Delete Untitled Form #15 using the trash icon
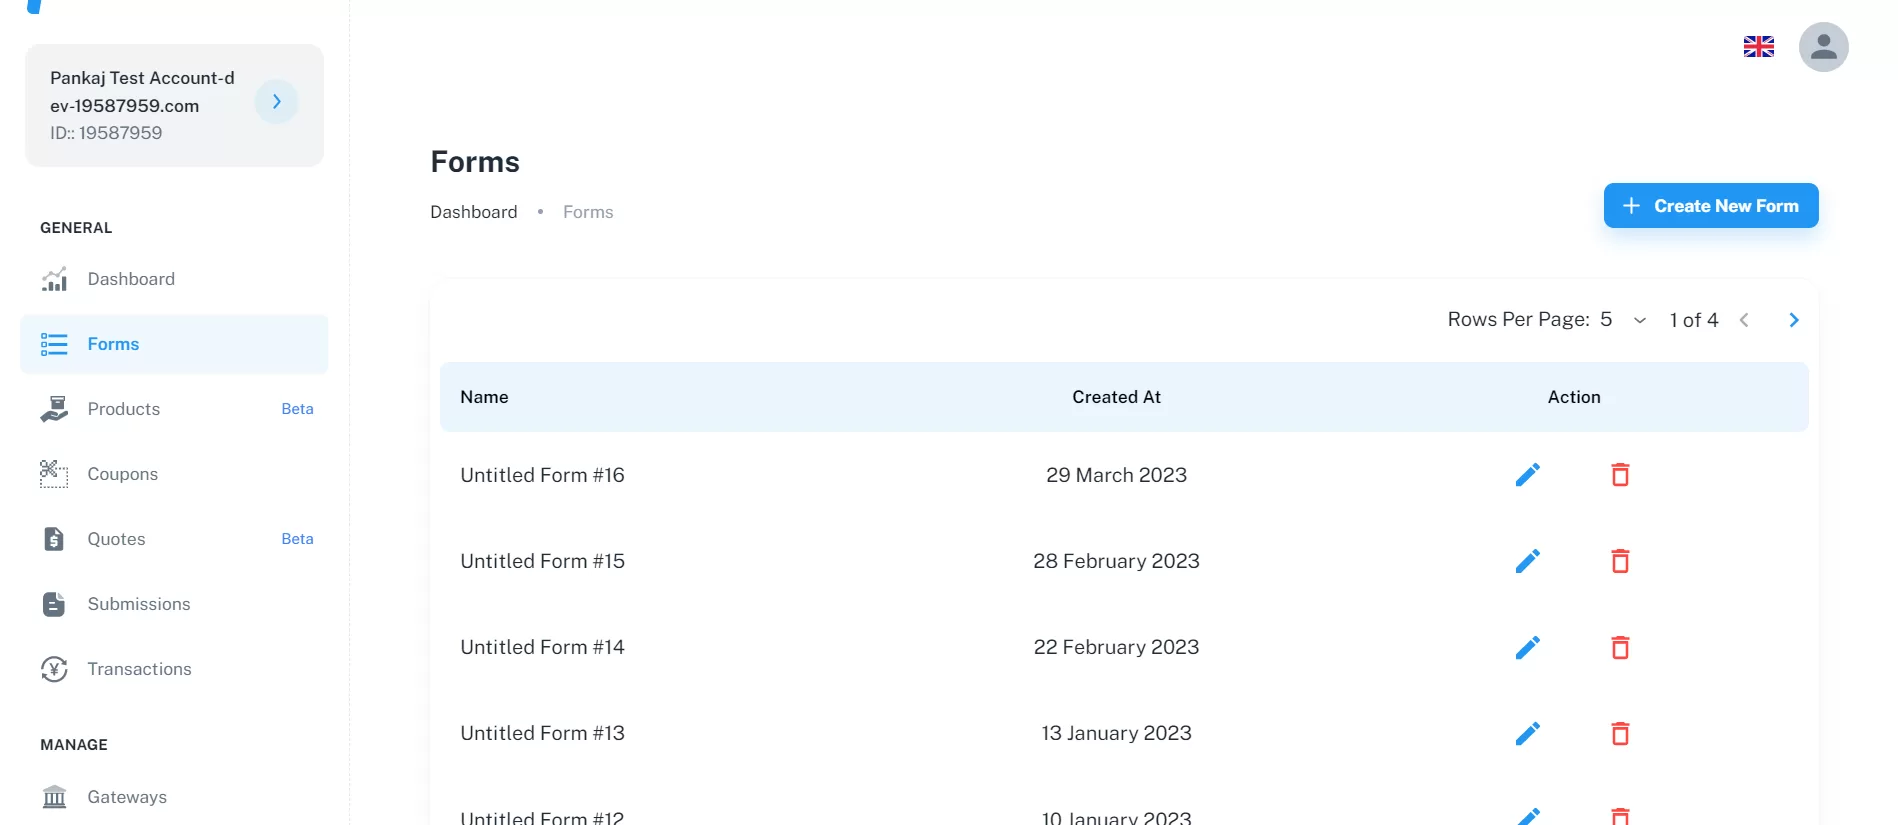 pyautogui.click(x=1620, y=561)
